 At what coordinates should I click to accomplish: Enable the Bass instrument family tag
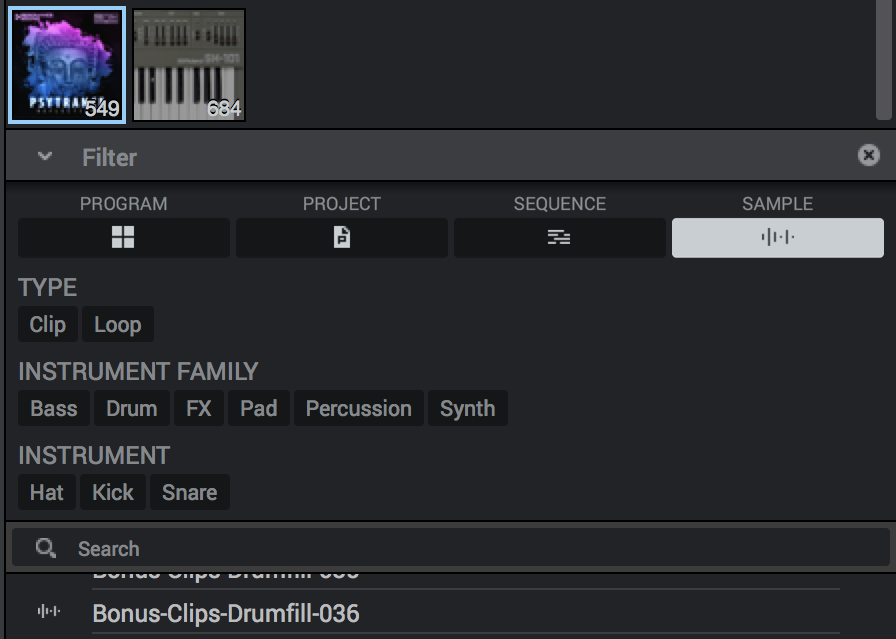tap(54, 409)
